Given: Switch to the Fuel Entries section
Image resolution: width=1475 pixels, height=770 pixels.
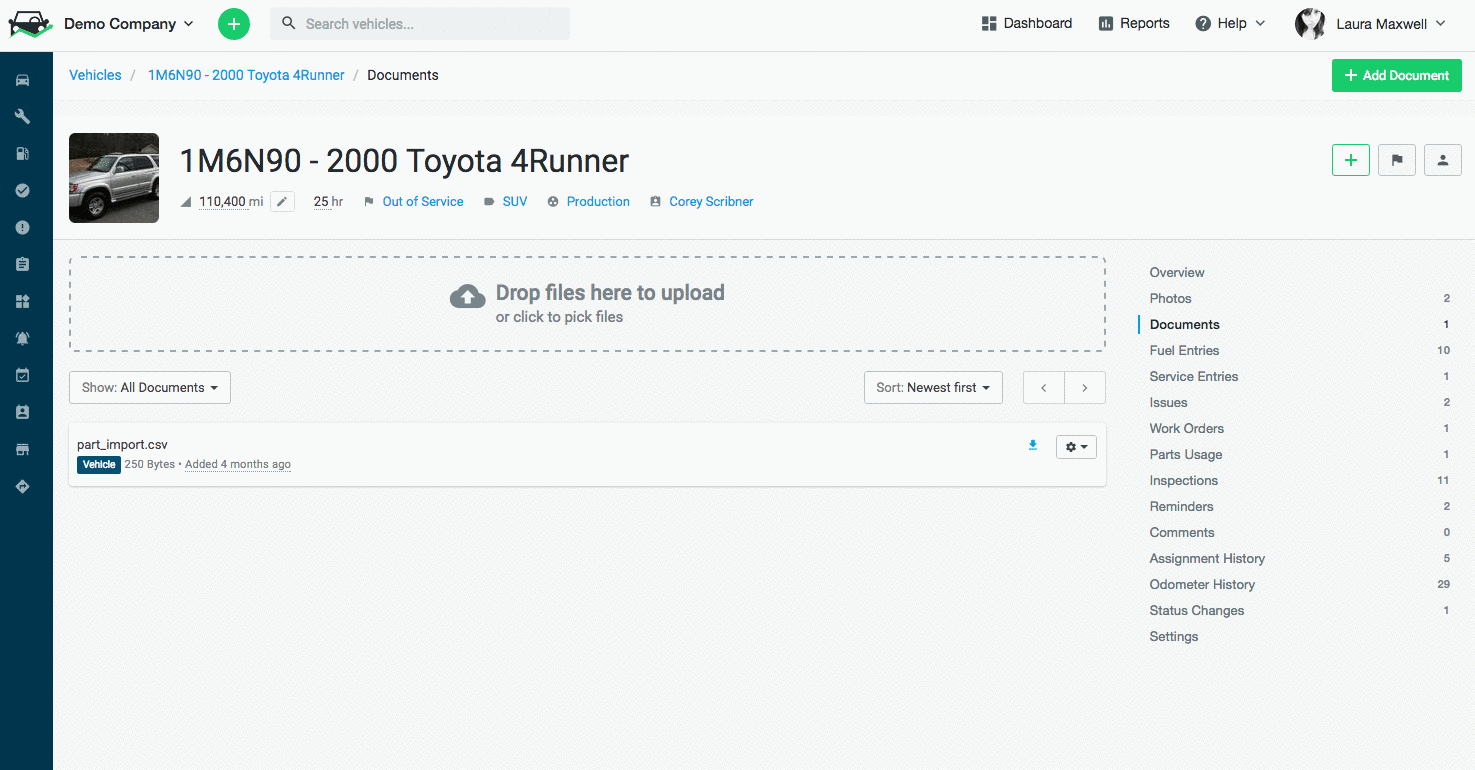Looking at the screenshot, I should pyautogui.click(x=1185, y=350).
